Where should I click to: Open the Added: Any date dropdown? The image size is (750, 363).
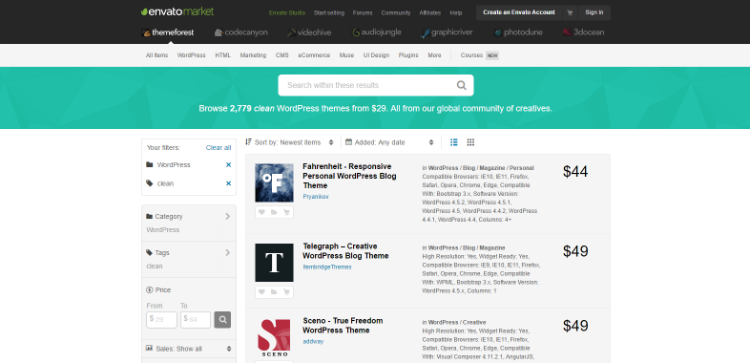click(389, 142)
